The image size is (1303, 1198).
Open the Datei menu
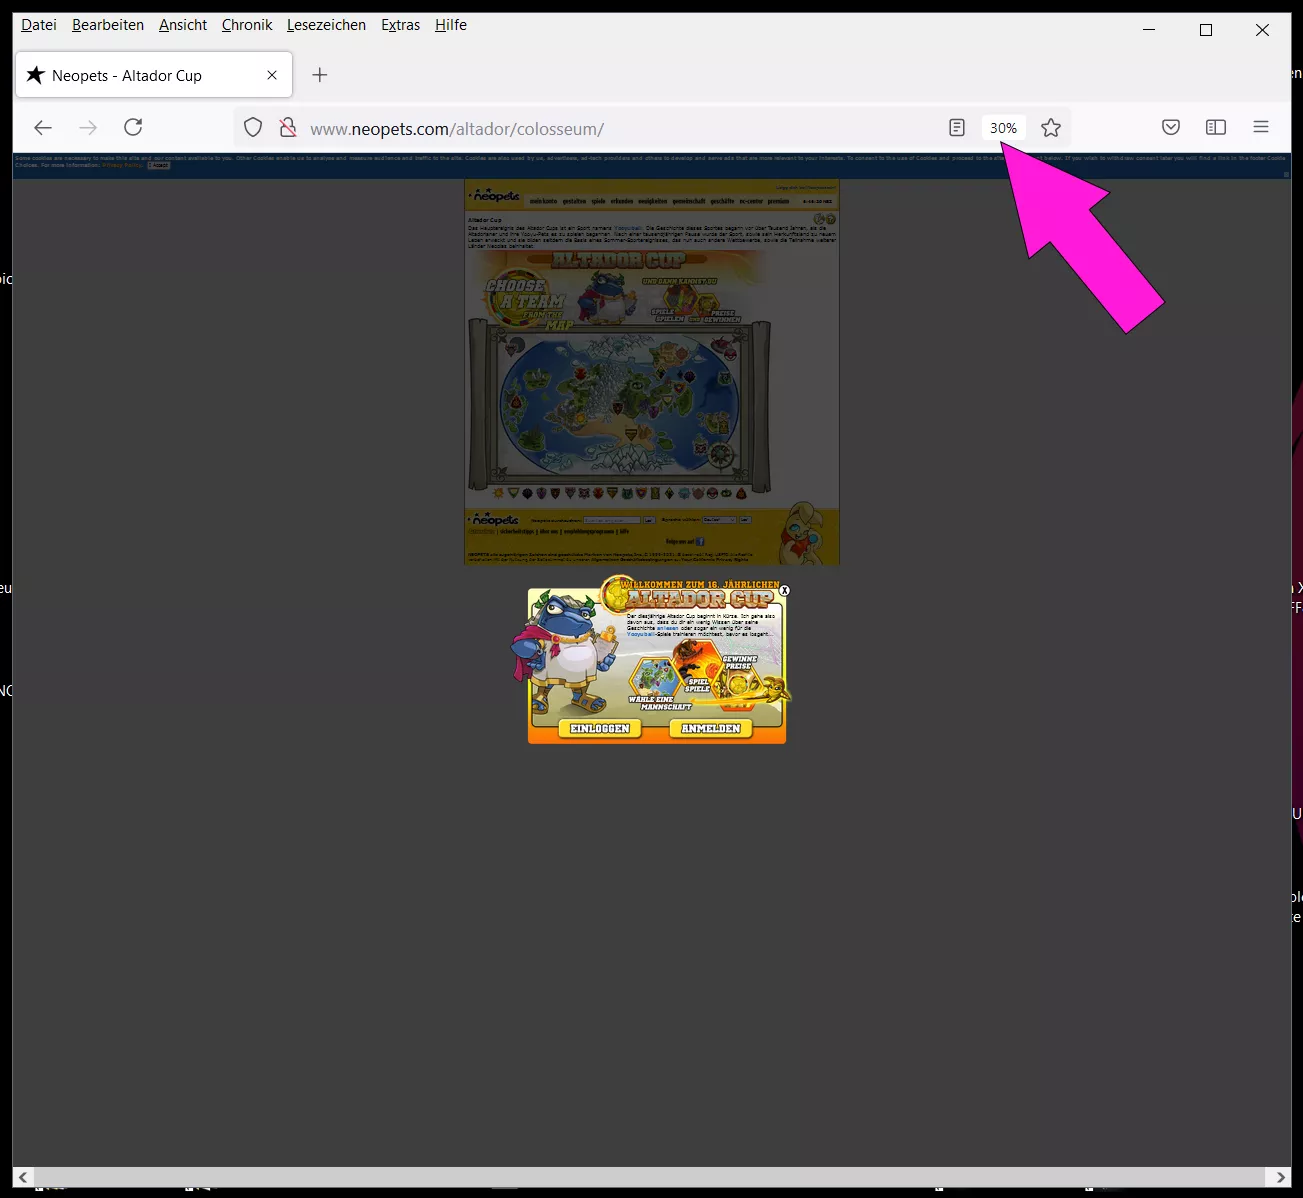click(x=39, y=25)
